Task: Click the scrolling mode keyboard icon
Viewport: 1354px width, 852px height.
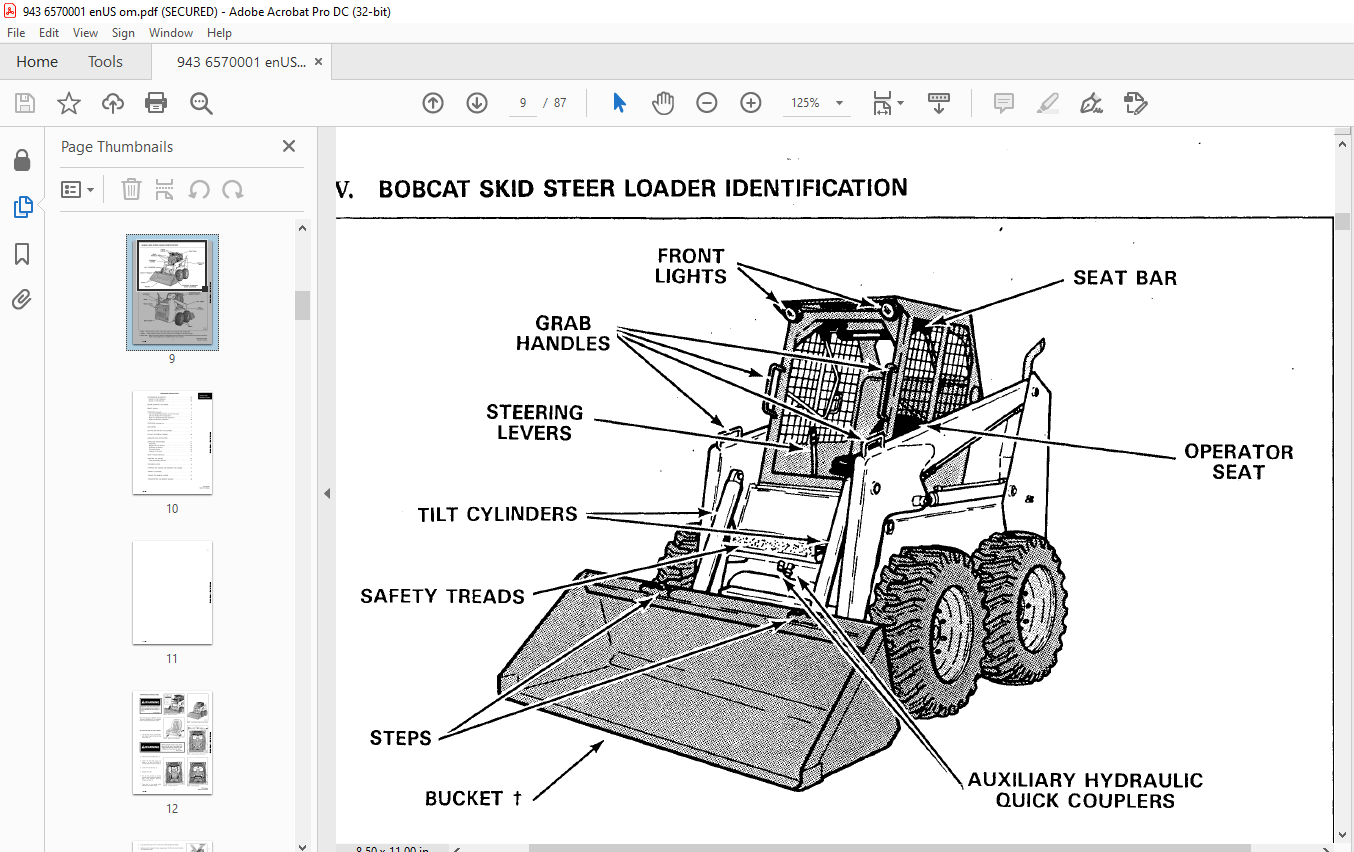Action: click(939, 103)
